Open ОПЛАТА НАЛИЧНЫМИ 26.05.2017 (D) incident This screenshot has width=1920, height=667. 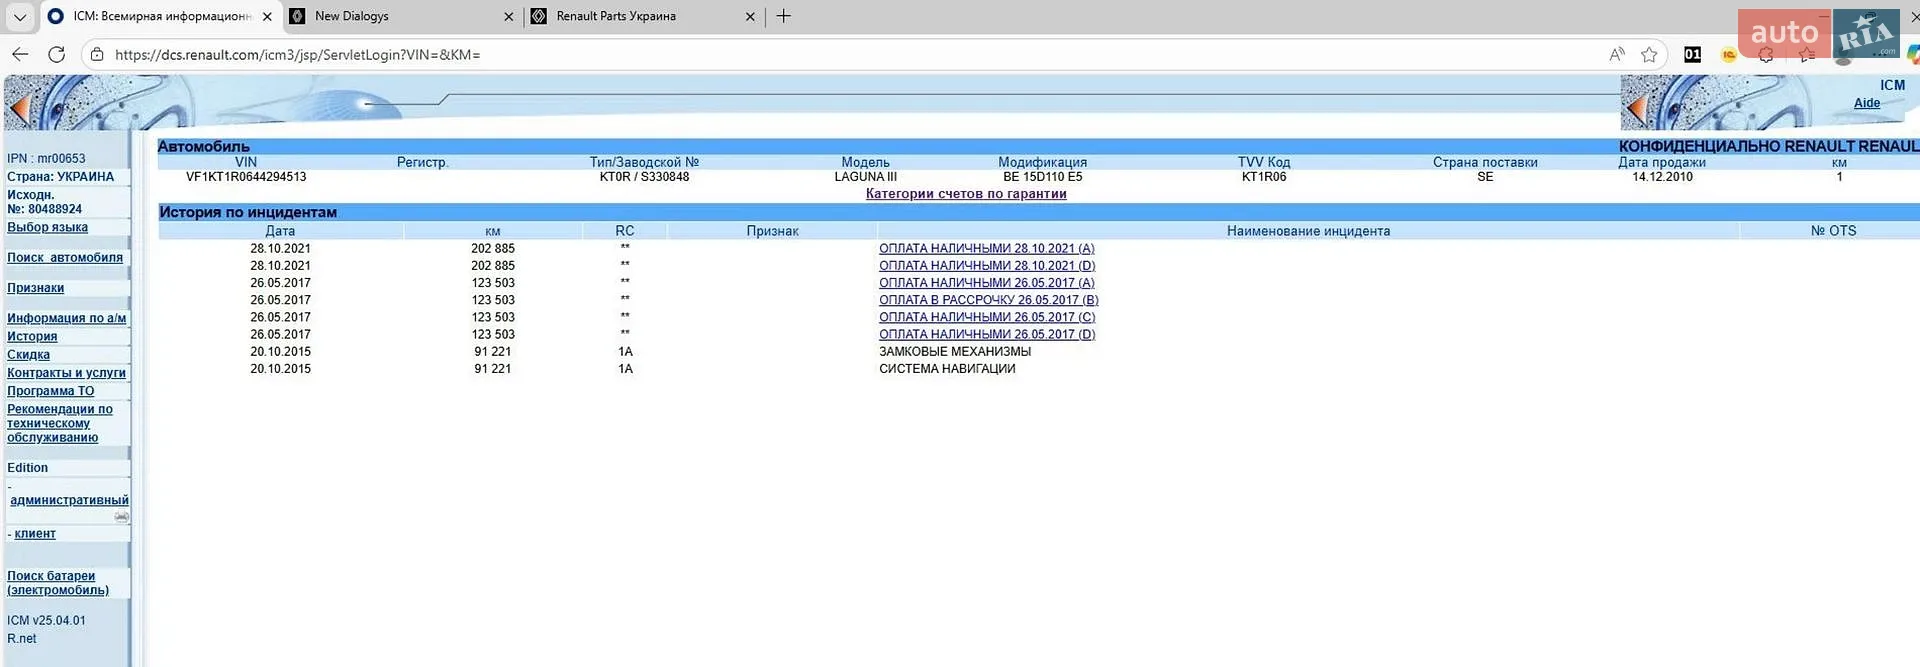tap(987, 334)
